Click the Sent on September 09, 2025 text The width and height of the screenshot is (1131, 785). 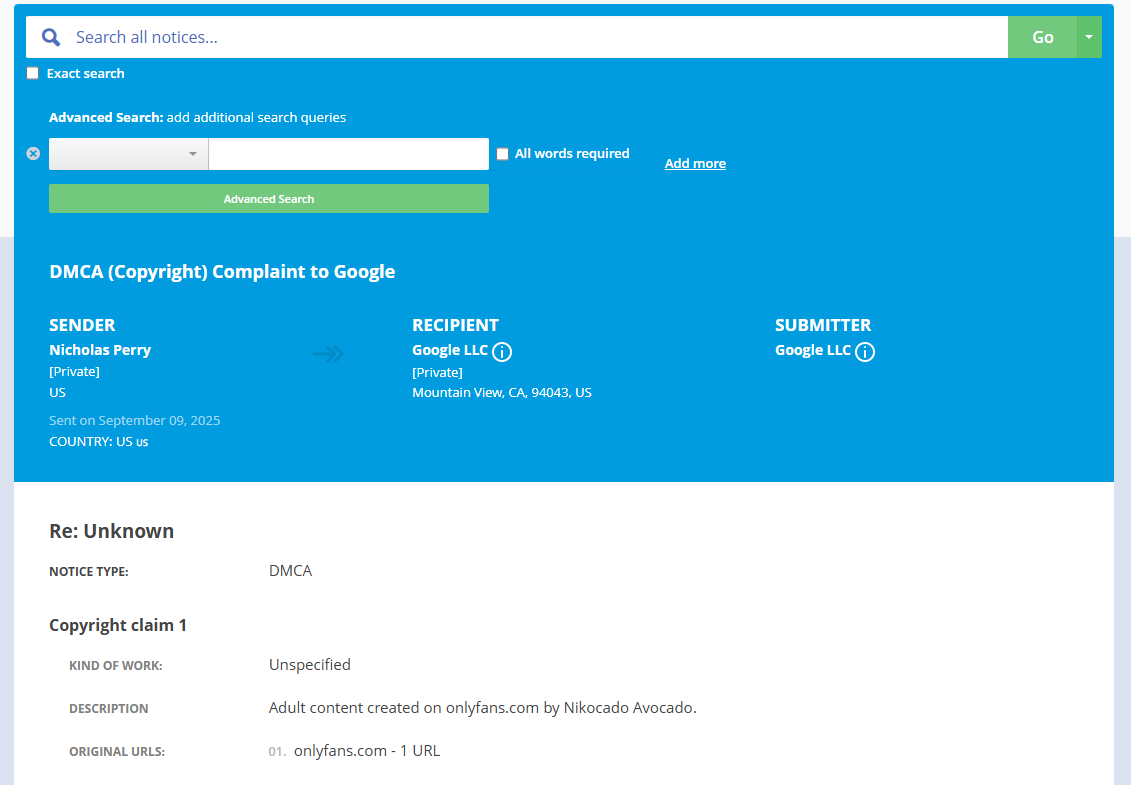pyautogui.click(x=135, y=420)
